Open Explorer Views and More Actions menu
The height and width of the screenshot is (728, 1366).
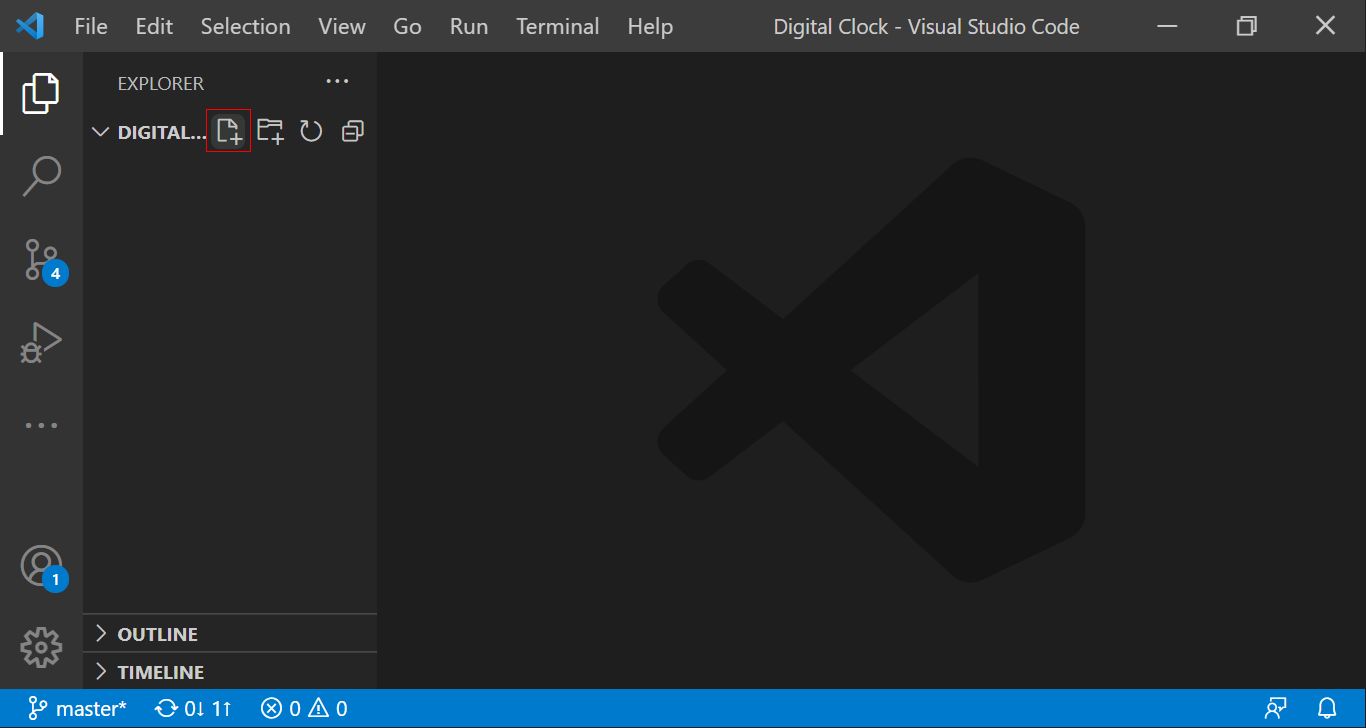pos(337,82)
